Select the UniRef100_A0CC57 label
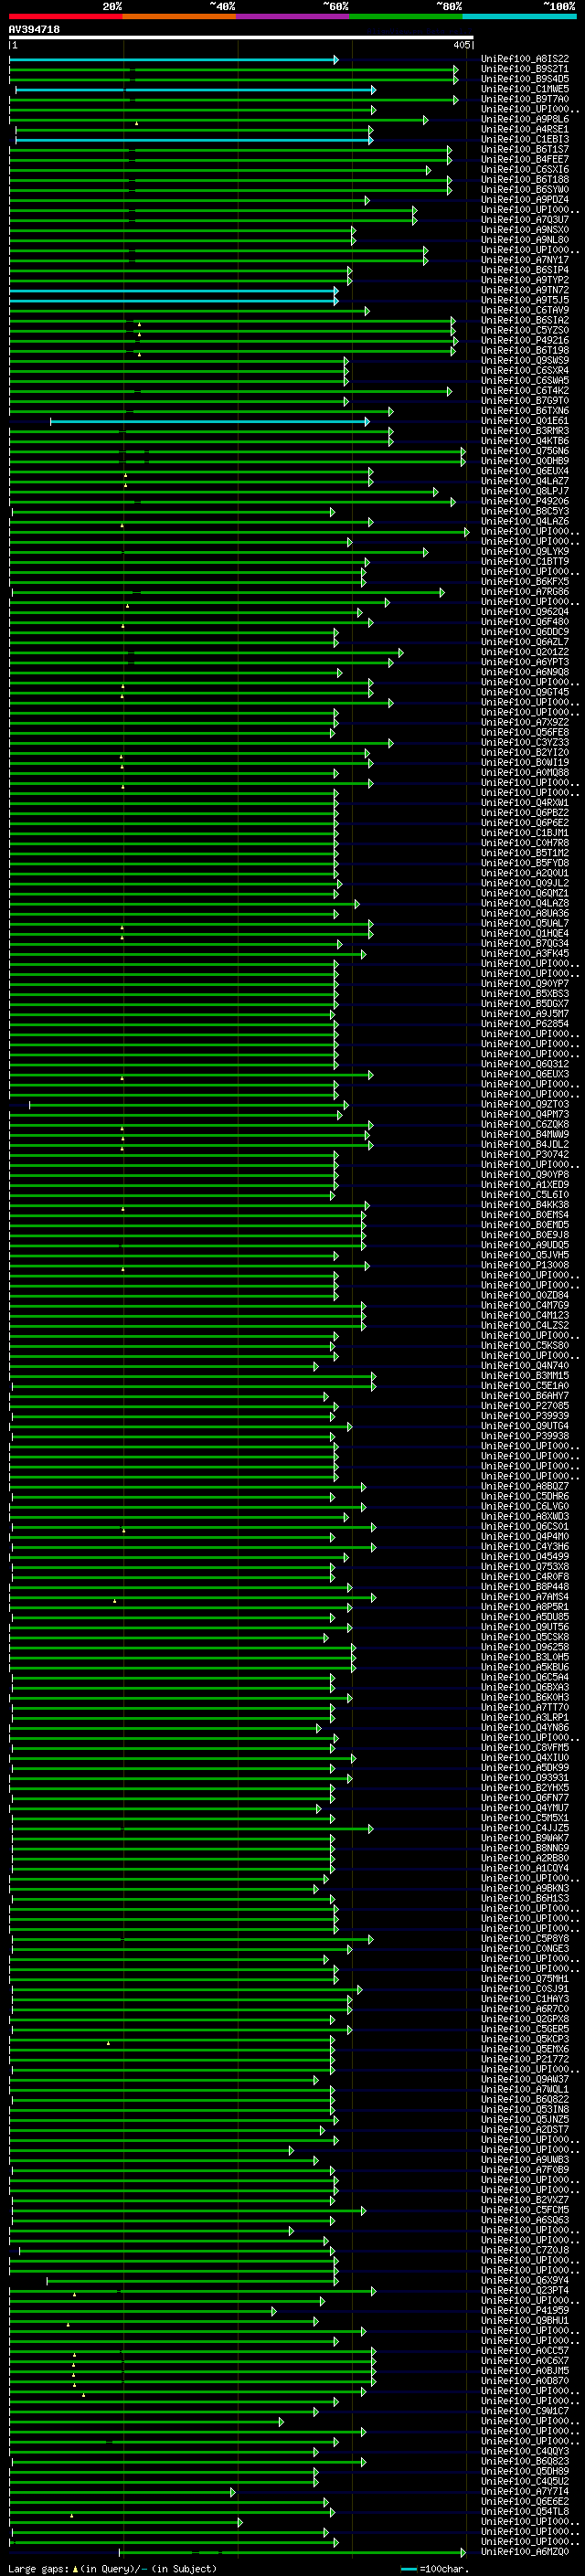The height and width of the screenshot is (2576, 585). pyautogui.click(x=525, y=2350)
